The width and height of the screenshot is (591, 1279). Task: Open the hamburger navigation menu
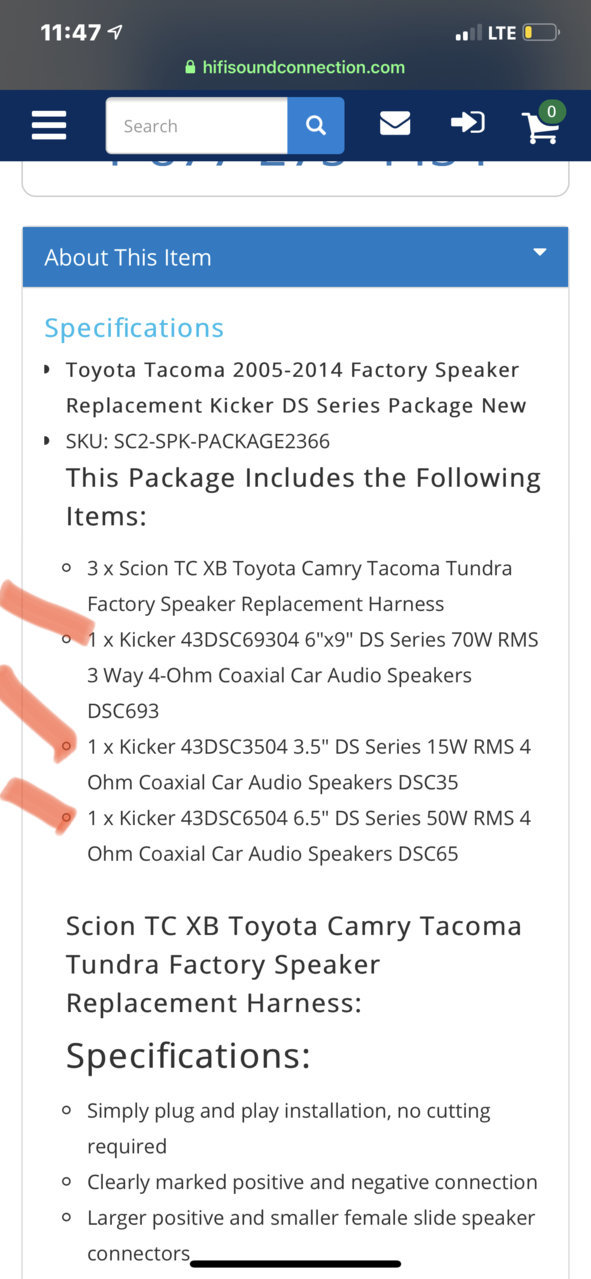[49, 125]
